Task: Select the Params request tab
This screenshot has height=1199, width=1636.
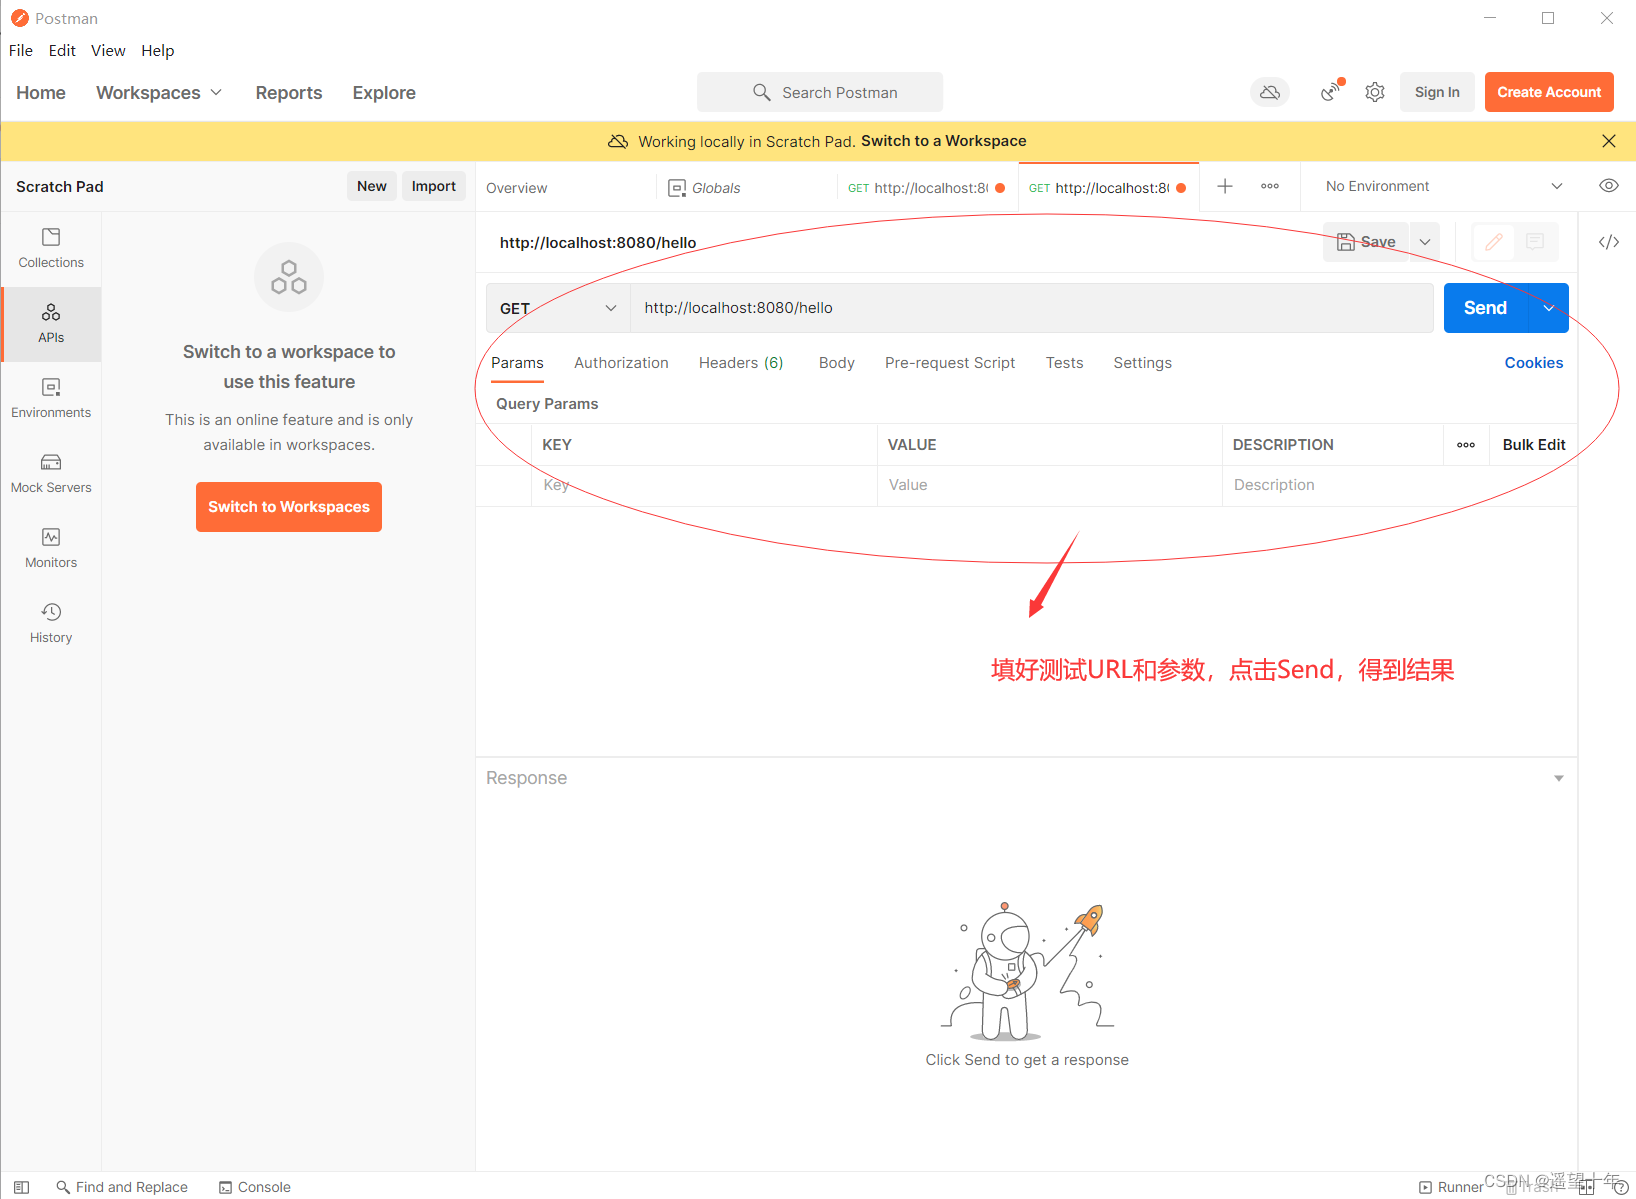Action: point(517,363)
